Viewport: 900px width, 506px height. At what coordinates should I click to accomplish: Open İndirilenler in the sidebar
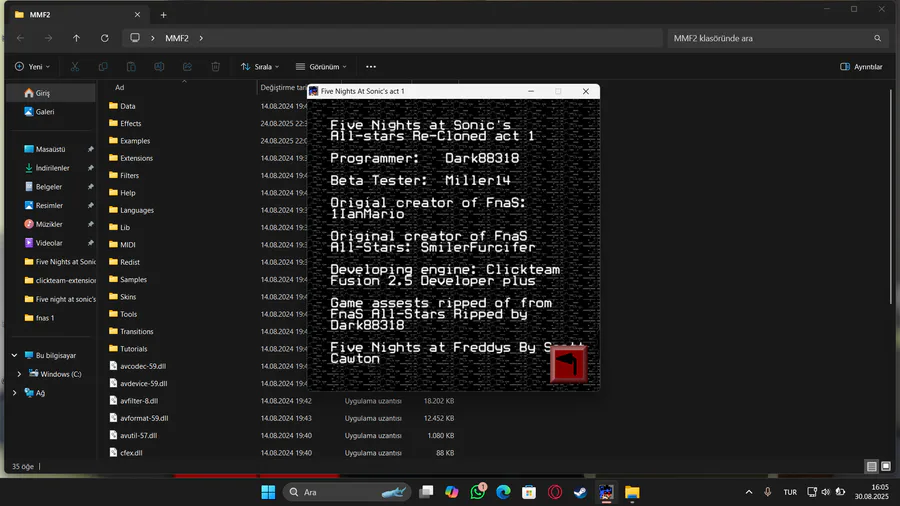click(x=51, y=168)
